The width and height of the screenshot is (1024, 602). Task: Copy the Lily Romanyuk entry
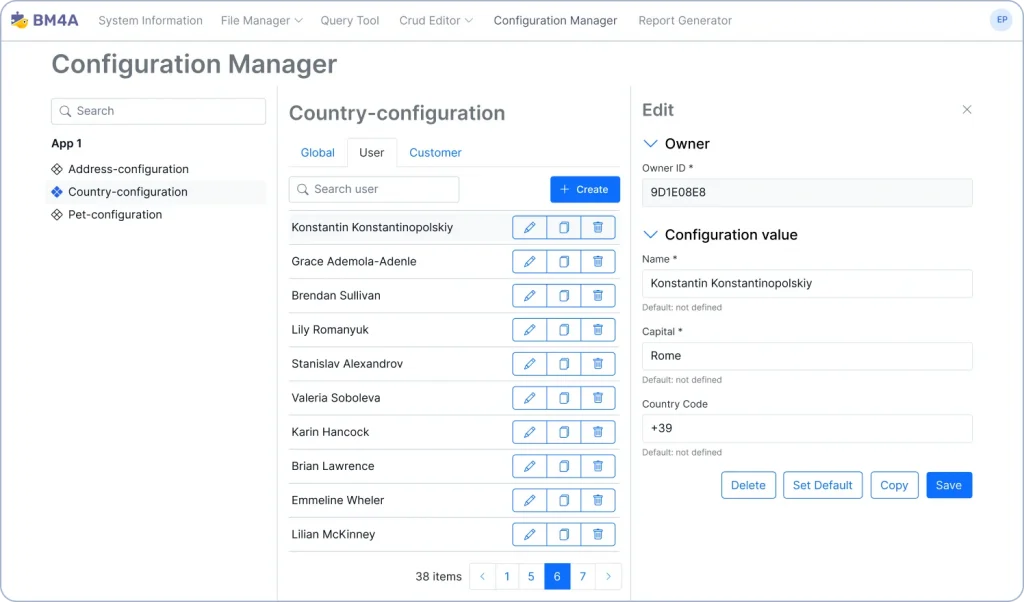(564, 330)
